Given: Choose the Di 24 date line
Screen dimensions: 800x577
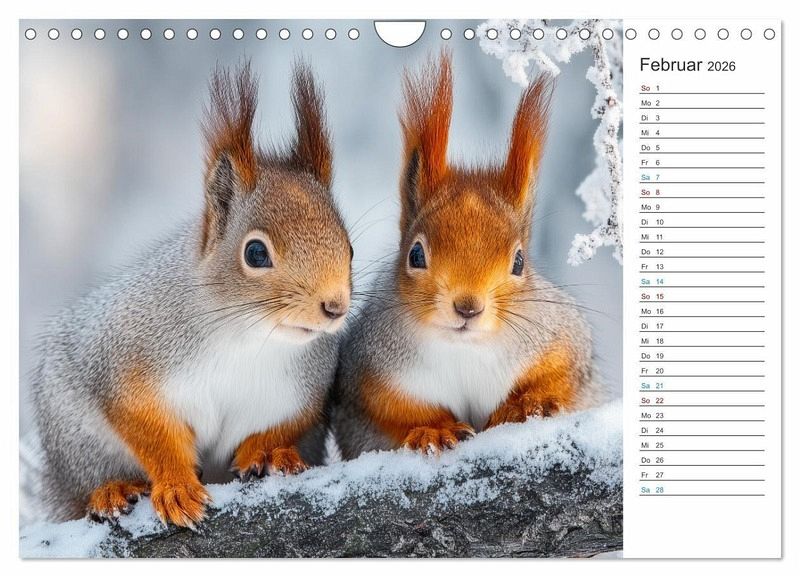Looking at the screenshot, I should [x=701, y=430].
